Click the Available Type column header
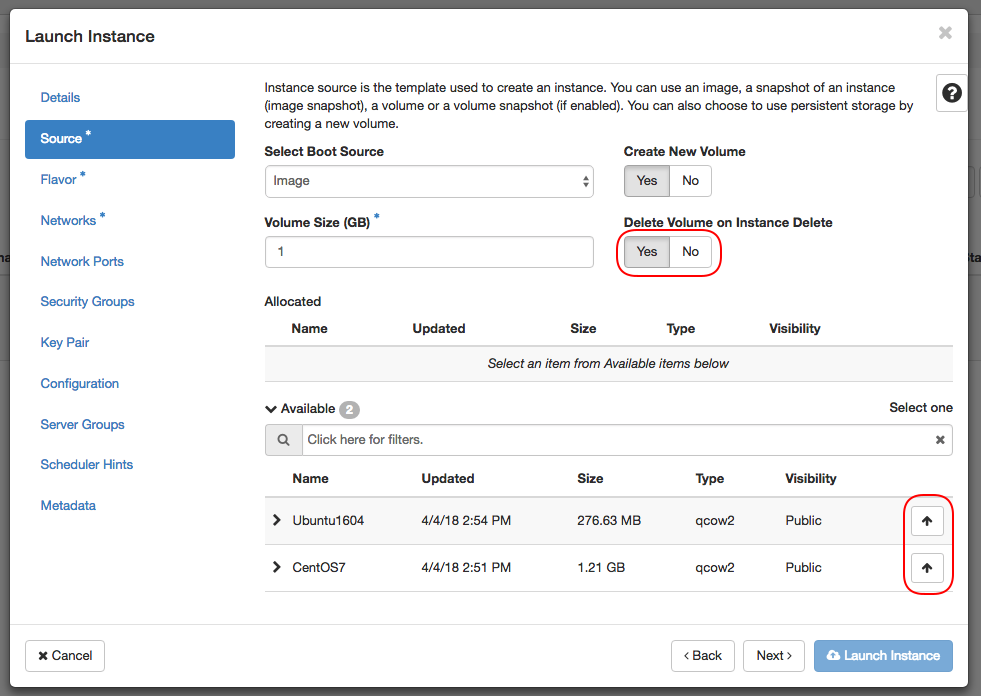The width and height of the screenshot is (981, 696). [x=709, y=479]
